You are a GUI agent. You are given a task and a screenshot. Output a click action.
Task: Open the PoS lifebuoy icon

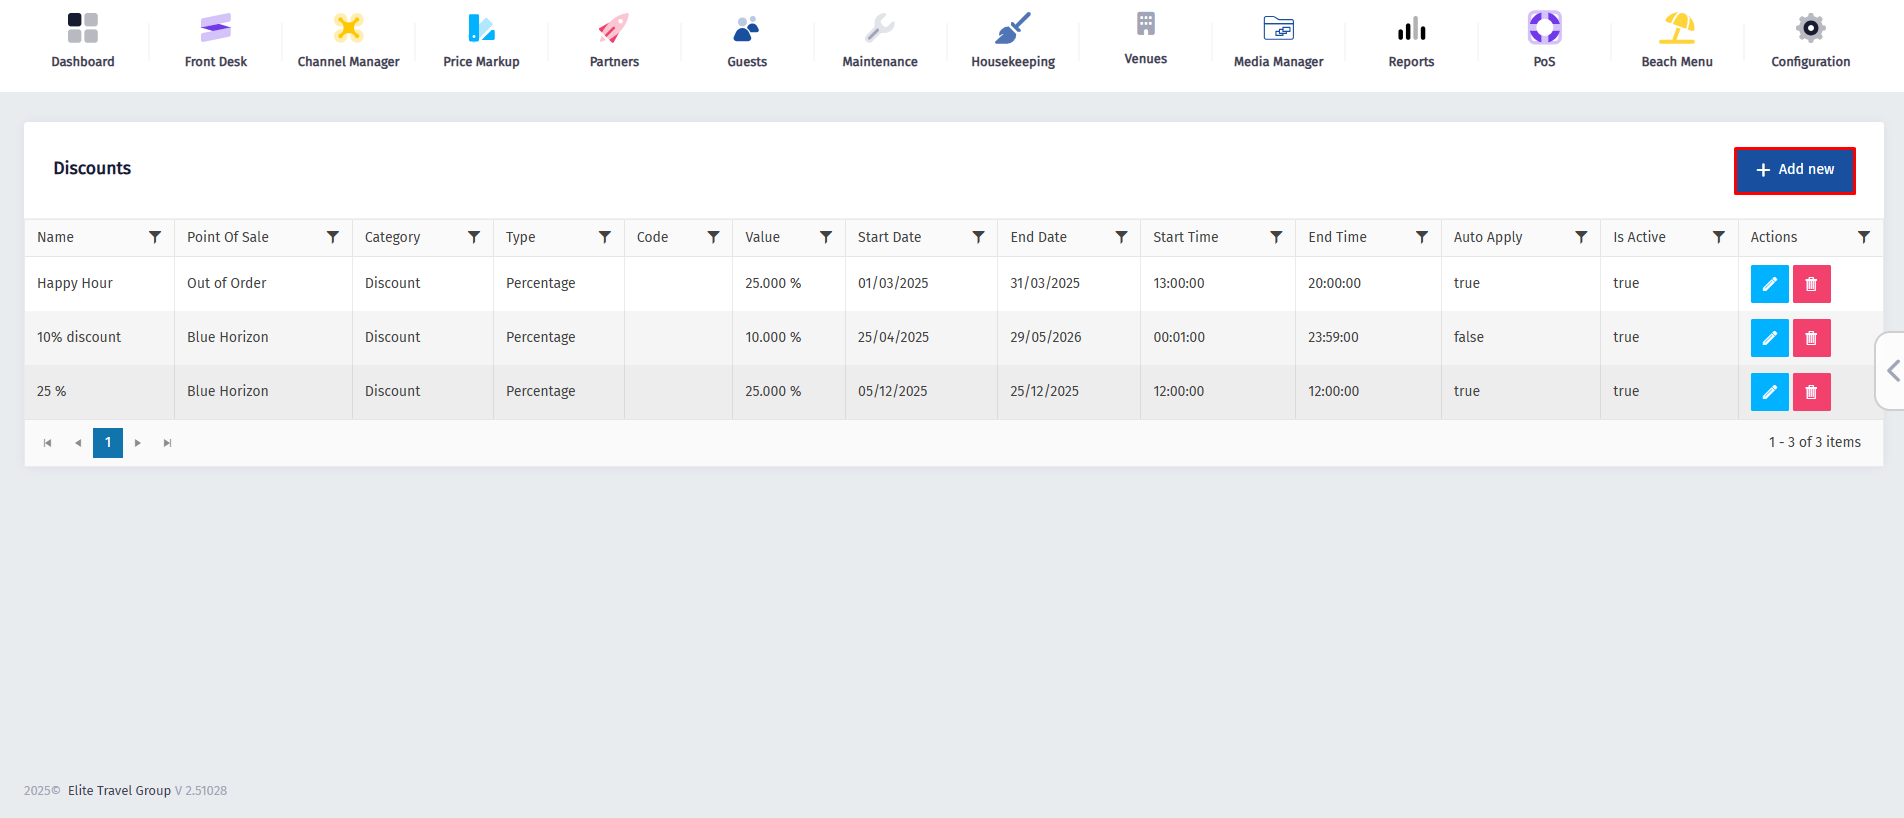[1544, 28]
